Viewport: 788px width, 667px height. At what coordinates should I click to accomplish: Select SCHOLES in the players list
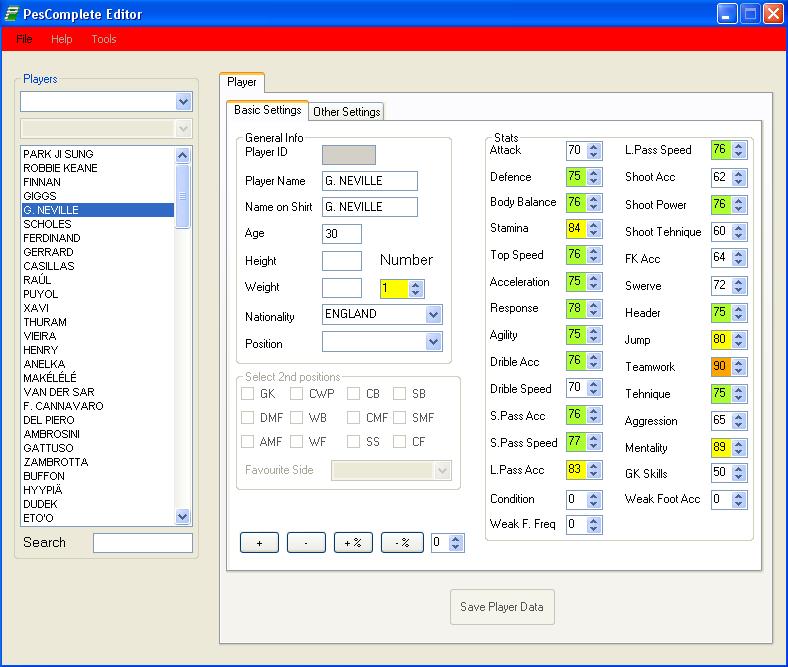pos(47,224)
